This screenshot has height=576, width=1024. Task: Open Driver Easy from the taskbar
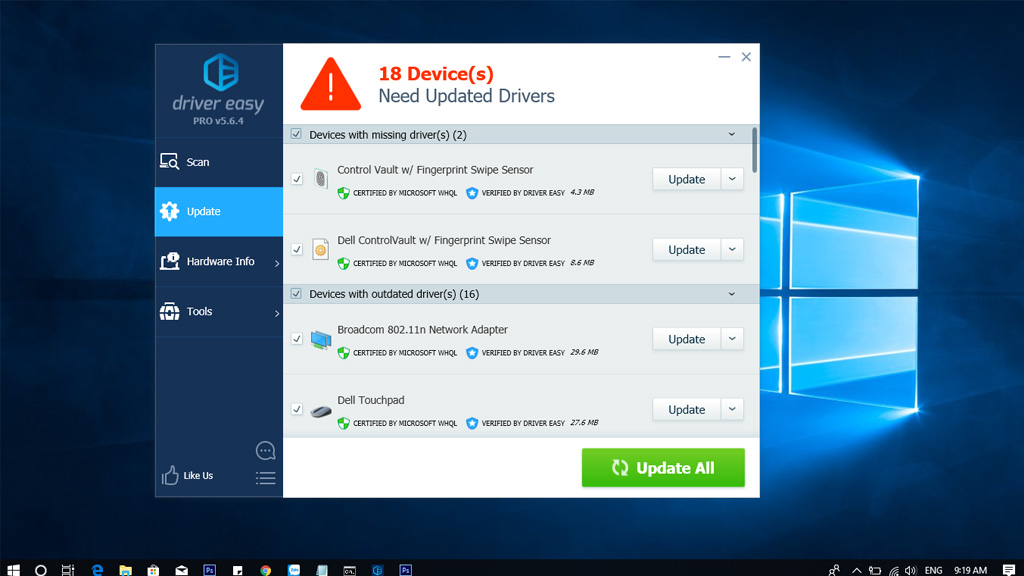(377, 570)
